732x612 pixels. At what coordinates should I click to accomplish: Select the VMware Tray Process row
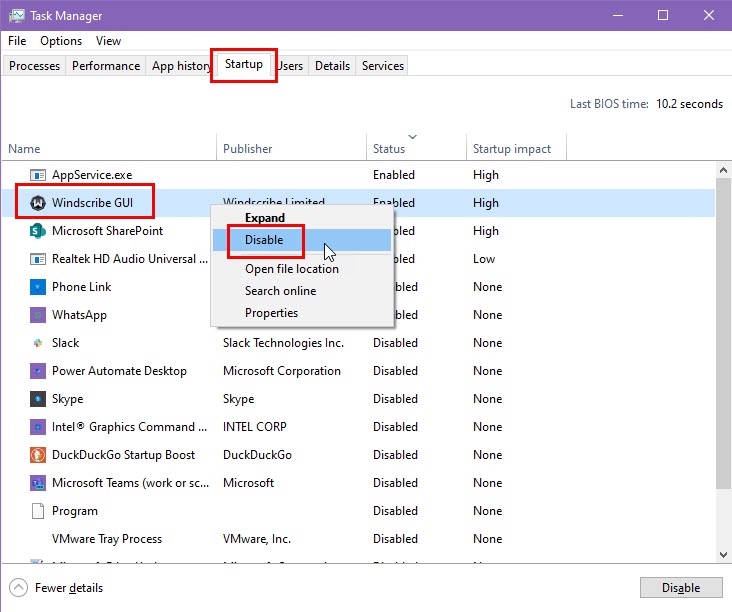tap(359, 539)
